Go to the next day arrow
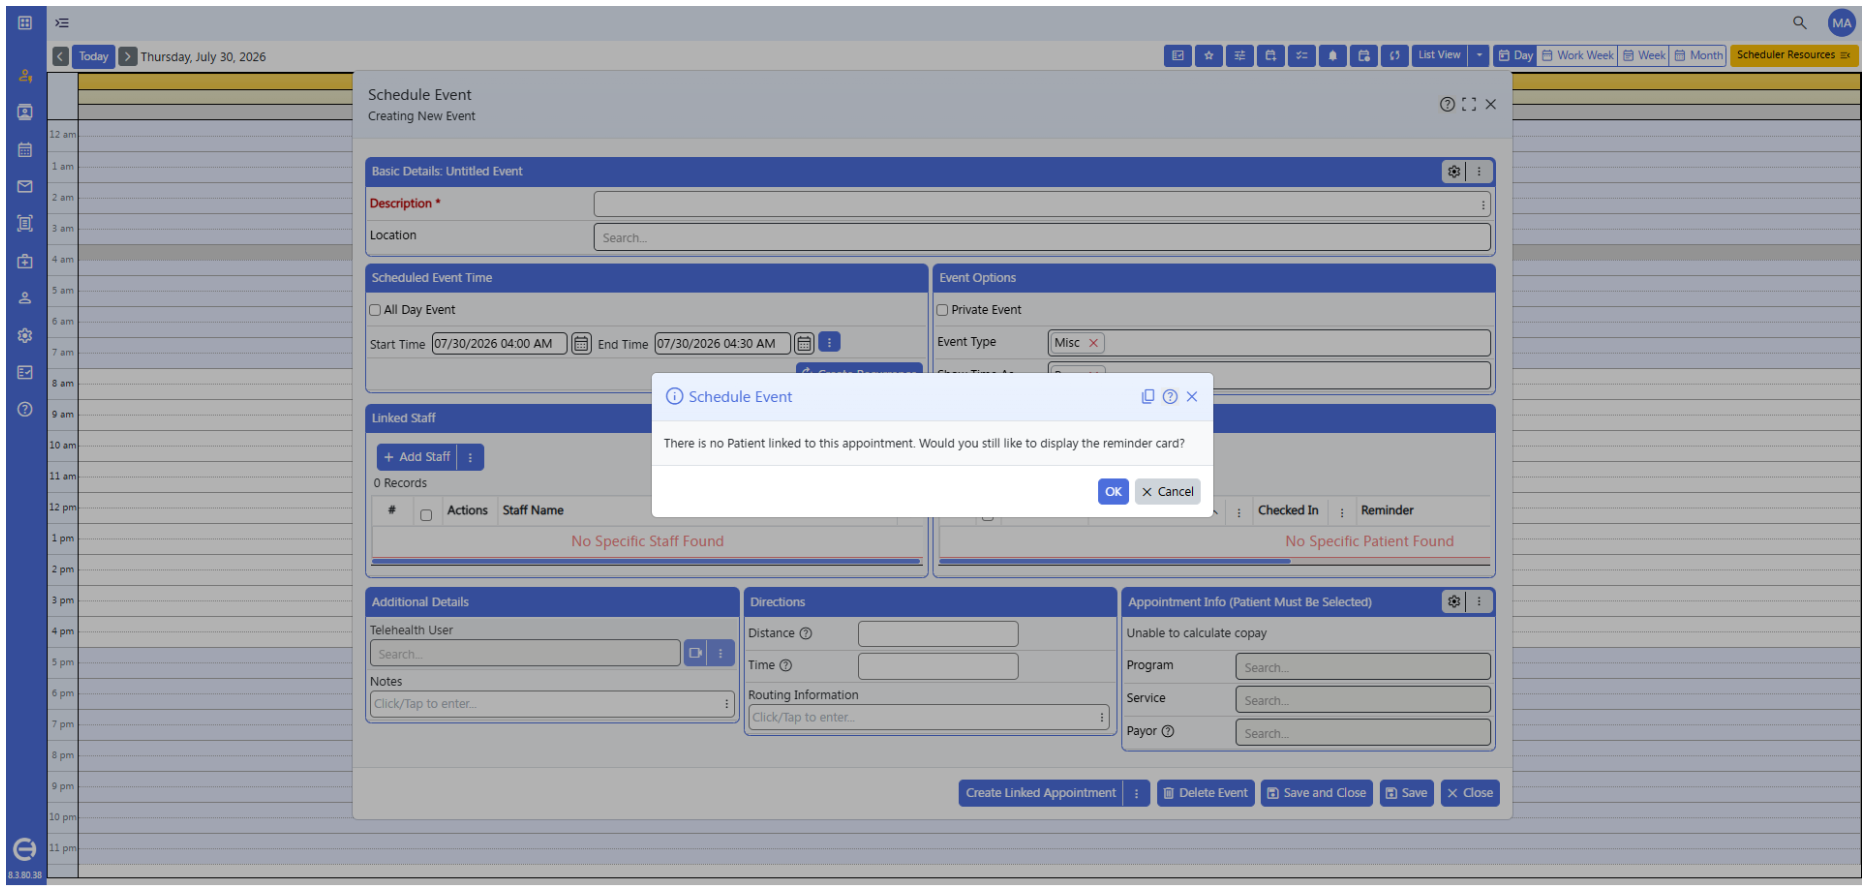1868x891 pixels. 128,57
